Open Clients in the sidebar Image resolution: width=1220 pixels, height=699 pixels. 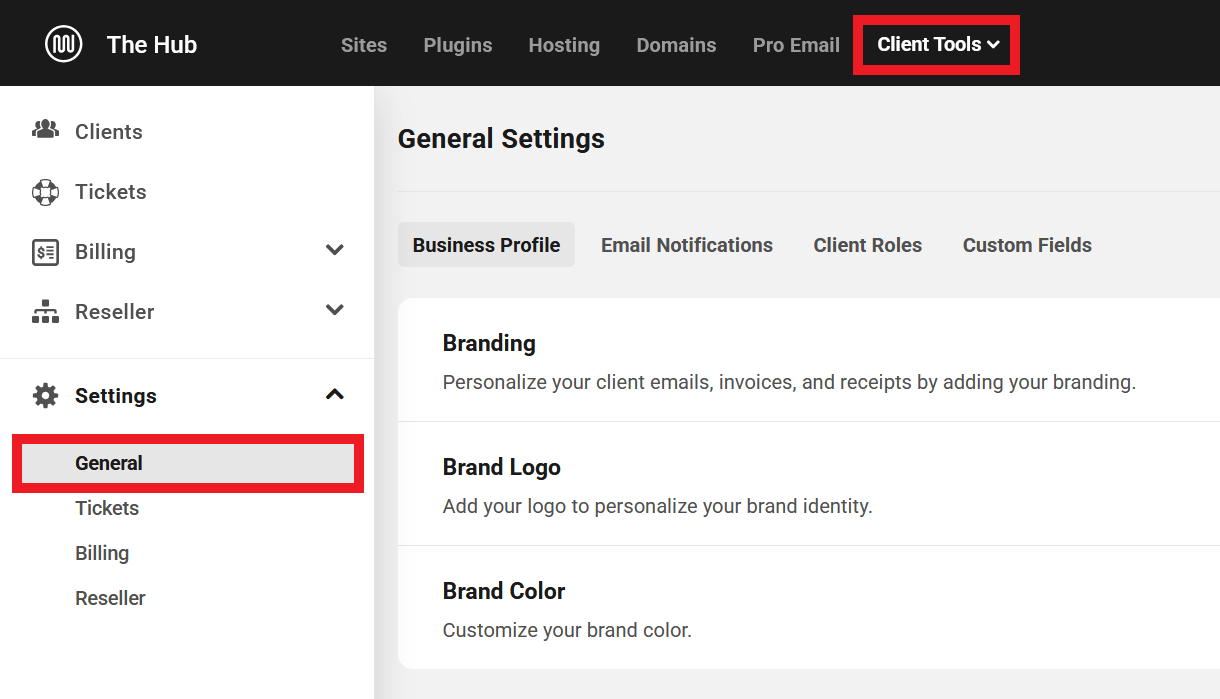tap(108, 131)
